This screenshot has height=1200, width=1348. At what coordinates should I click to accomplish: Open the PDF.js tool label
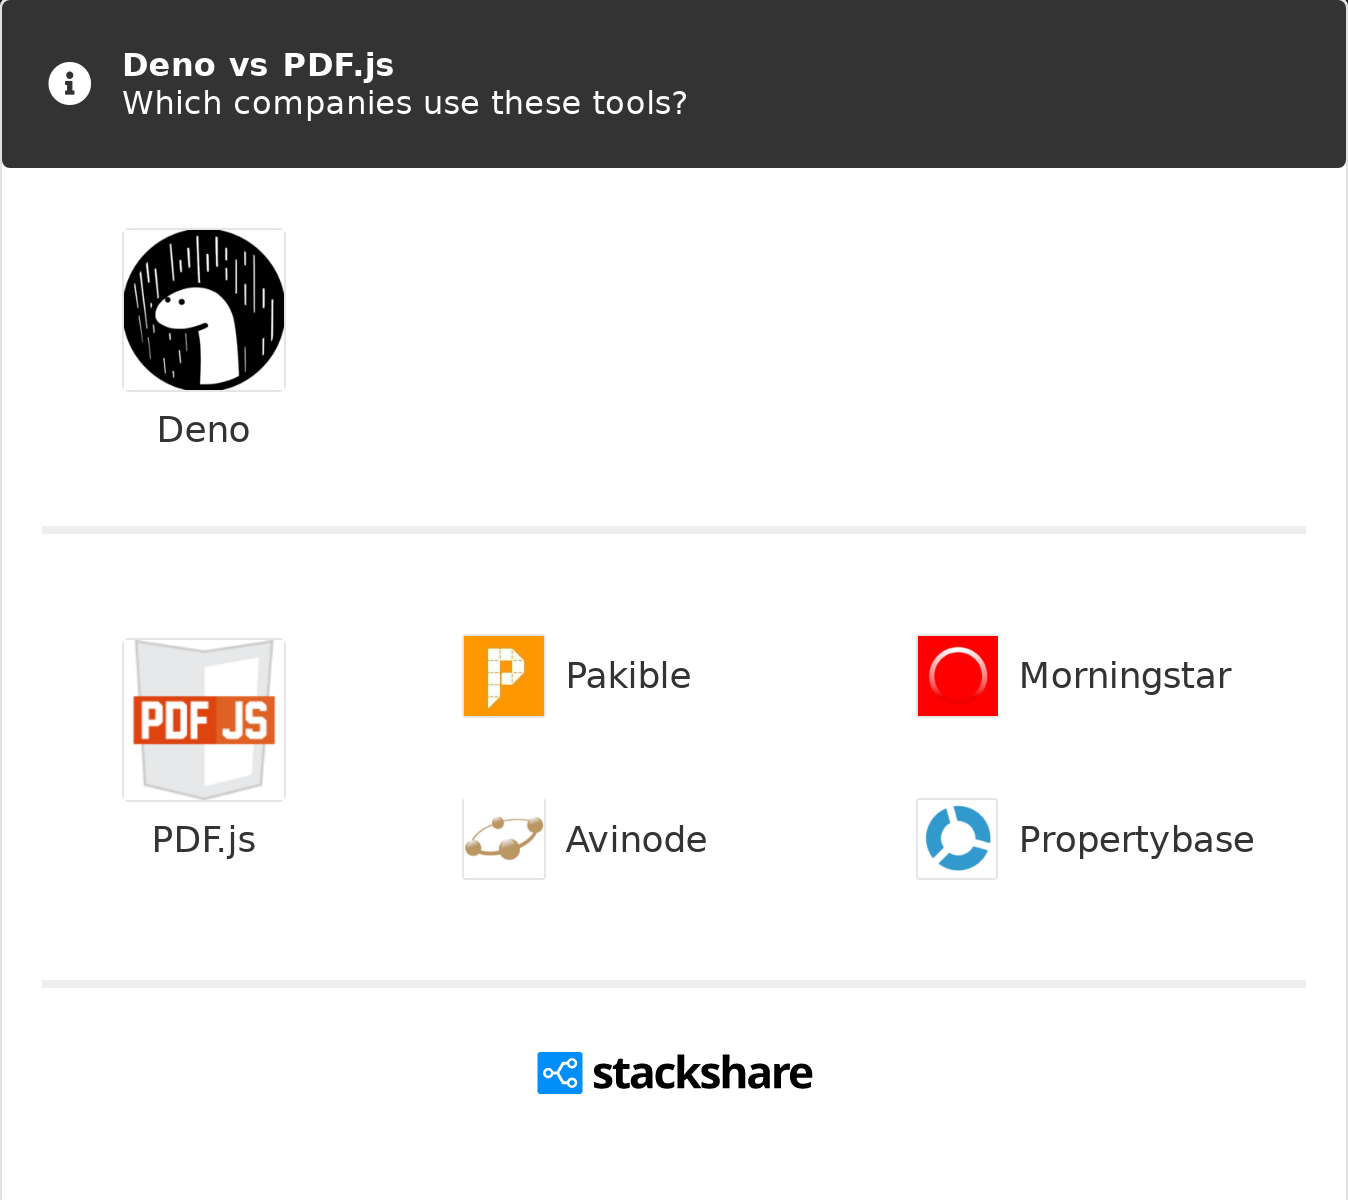pos(204,840)
